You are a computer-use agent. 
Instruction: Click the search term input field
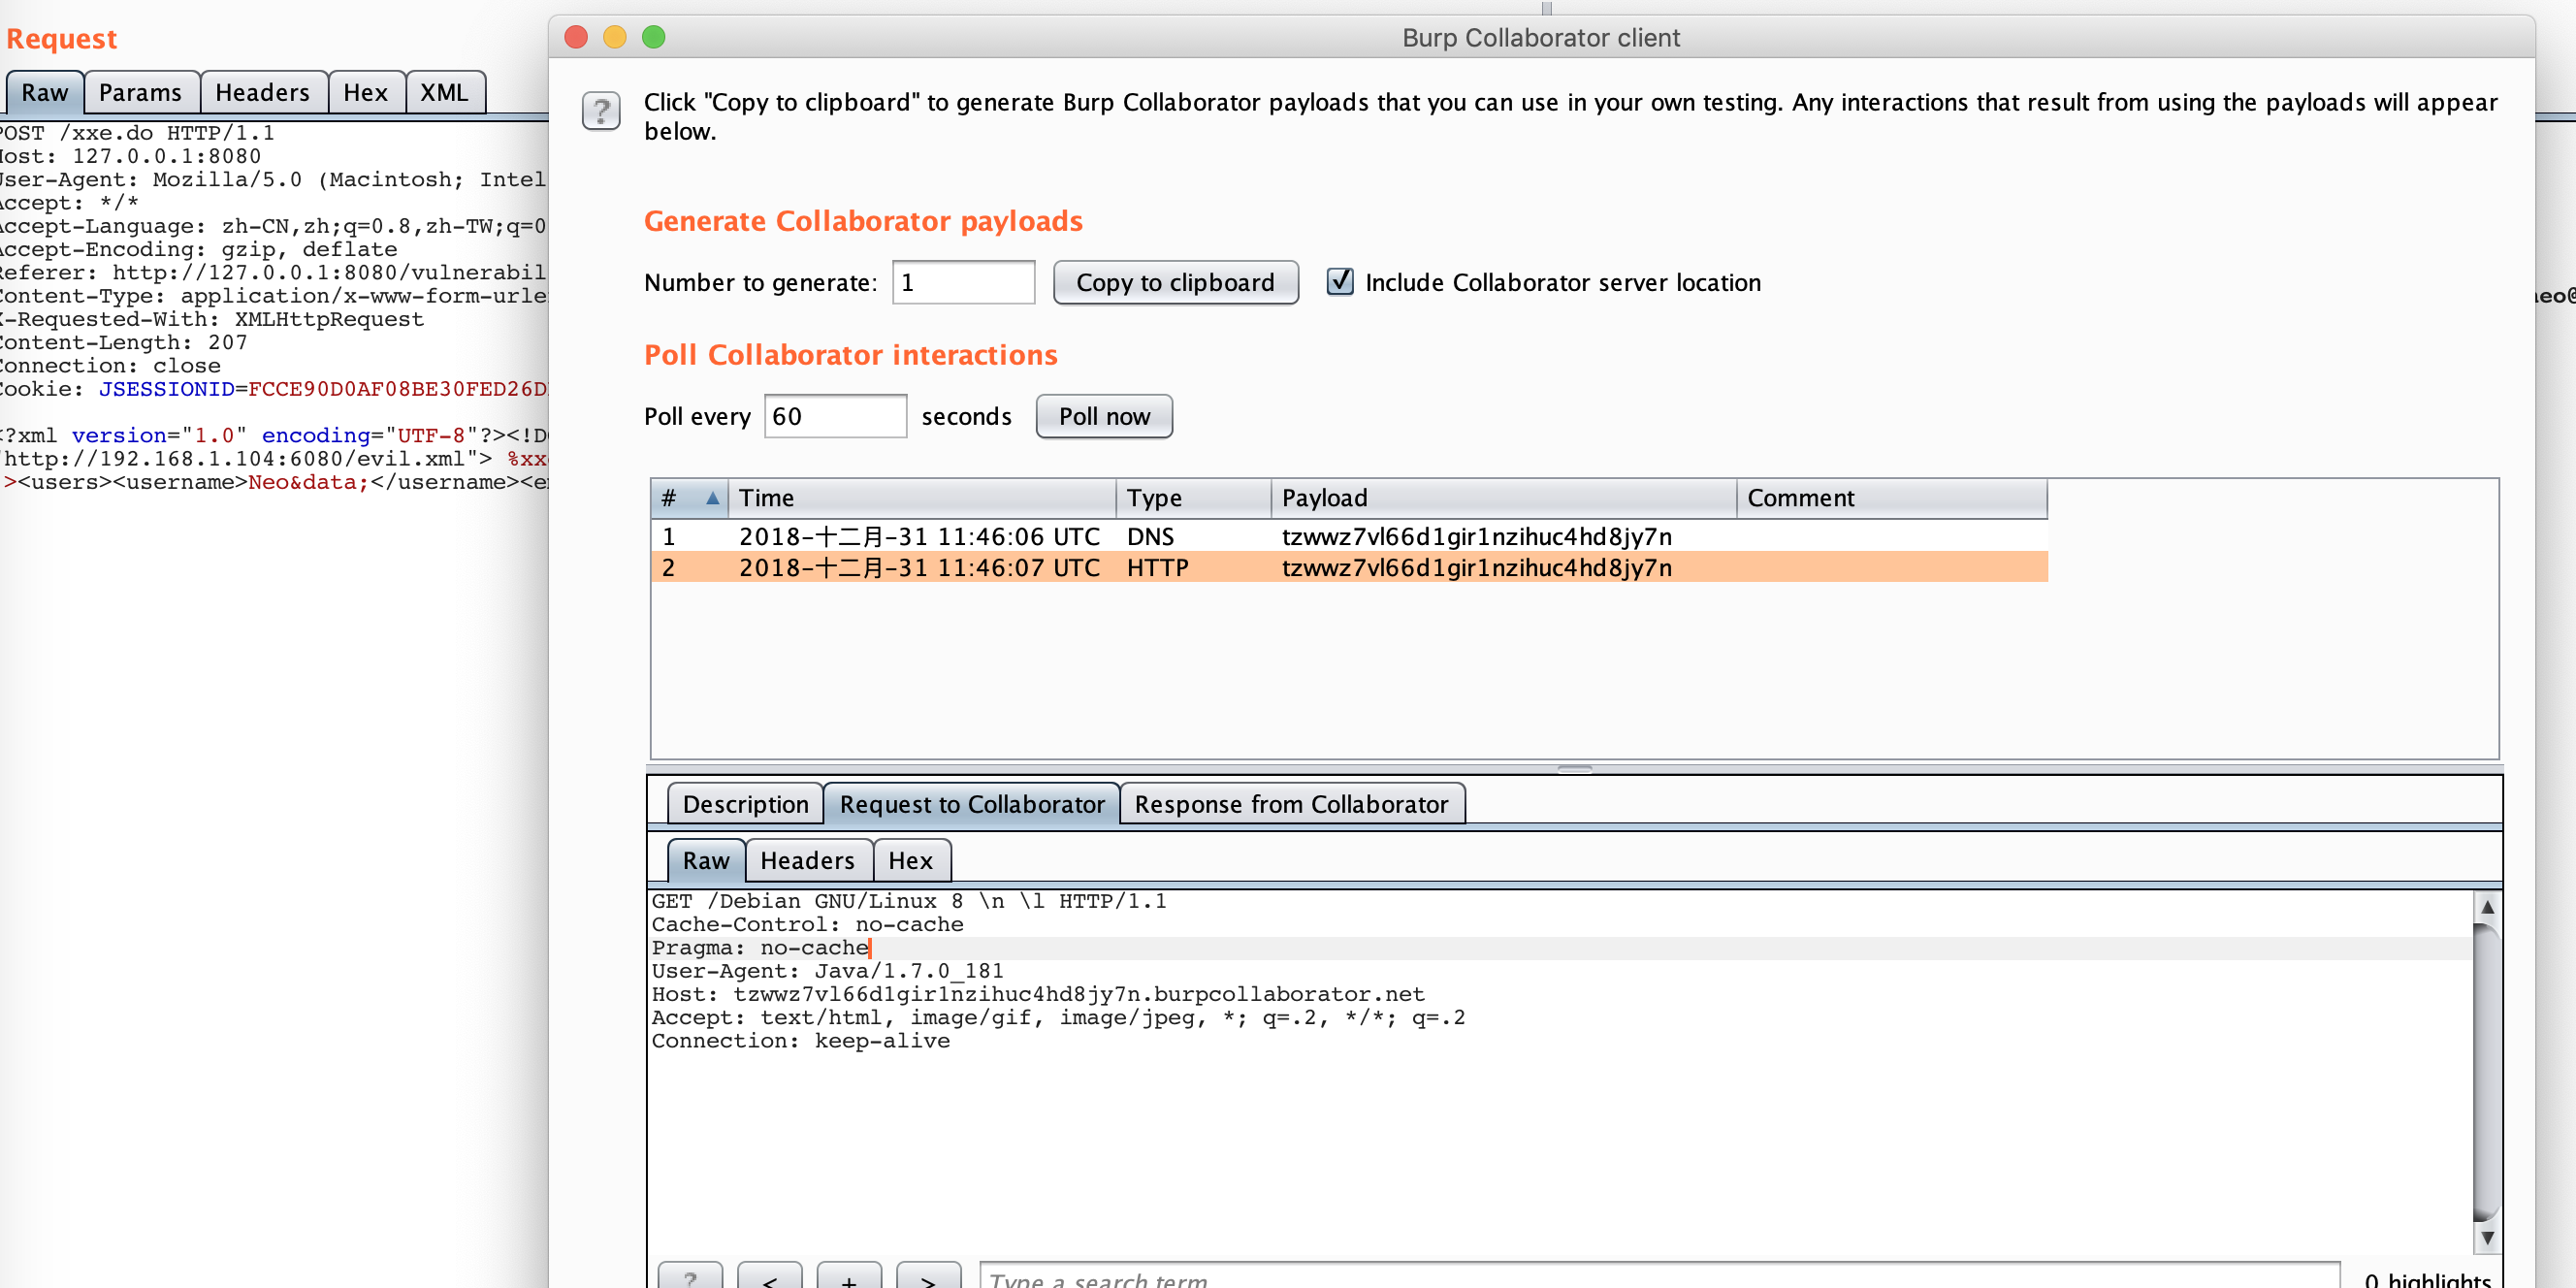[1659, 1277]
